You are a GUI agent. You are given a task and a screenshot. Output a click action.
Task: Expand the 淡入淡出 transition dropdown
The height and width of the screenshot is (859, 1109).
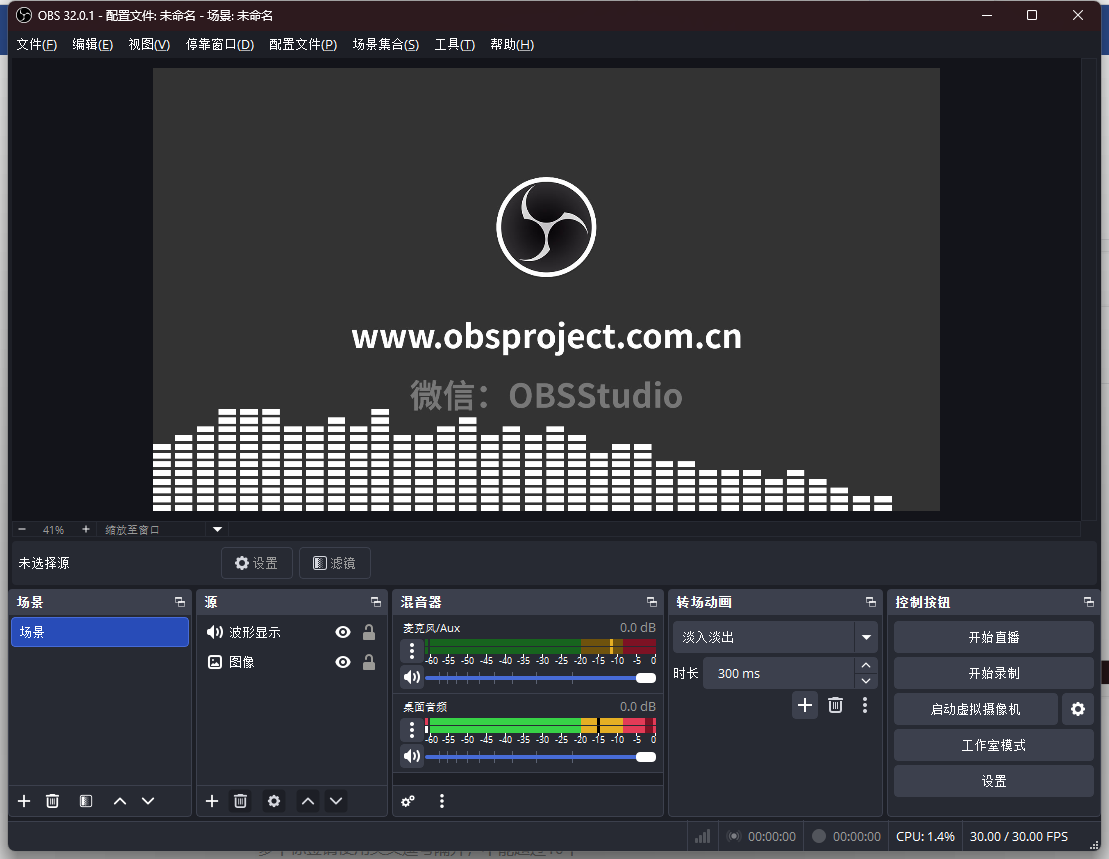click(x=865, y=637)
